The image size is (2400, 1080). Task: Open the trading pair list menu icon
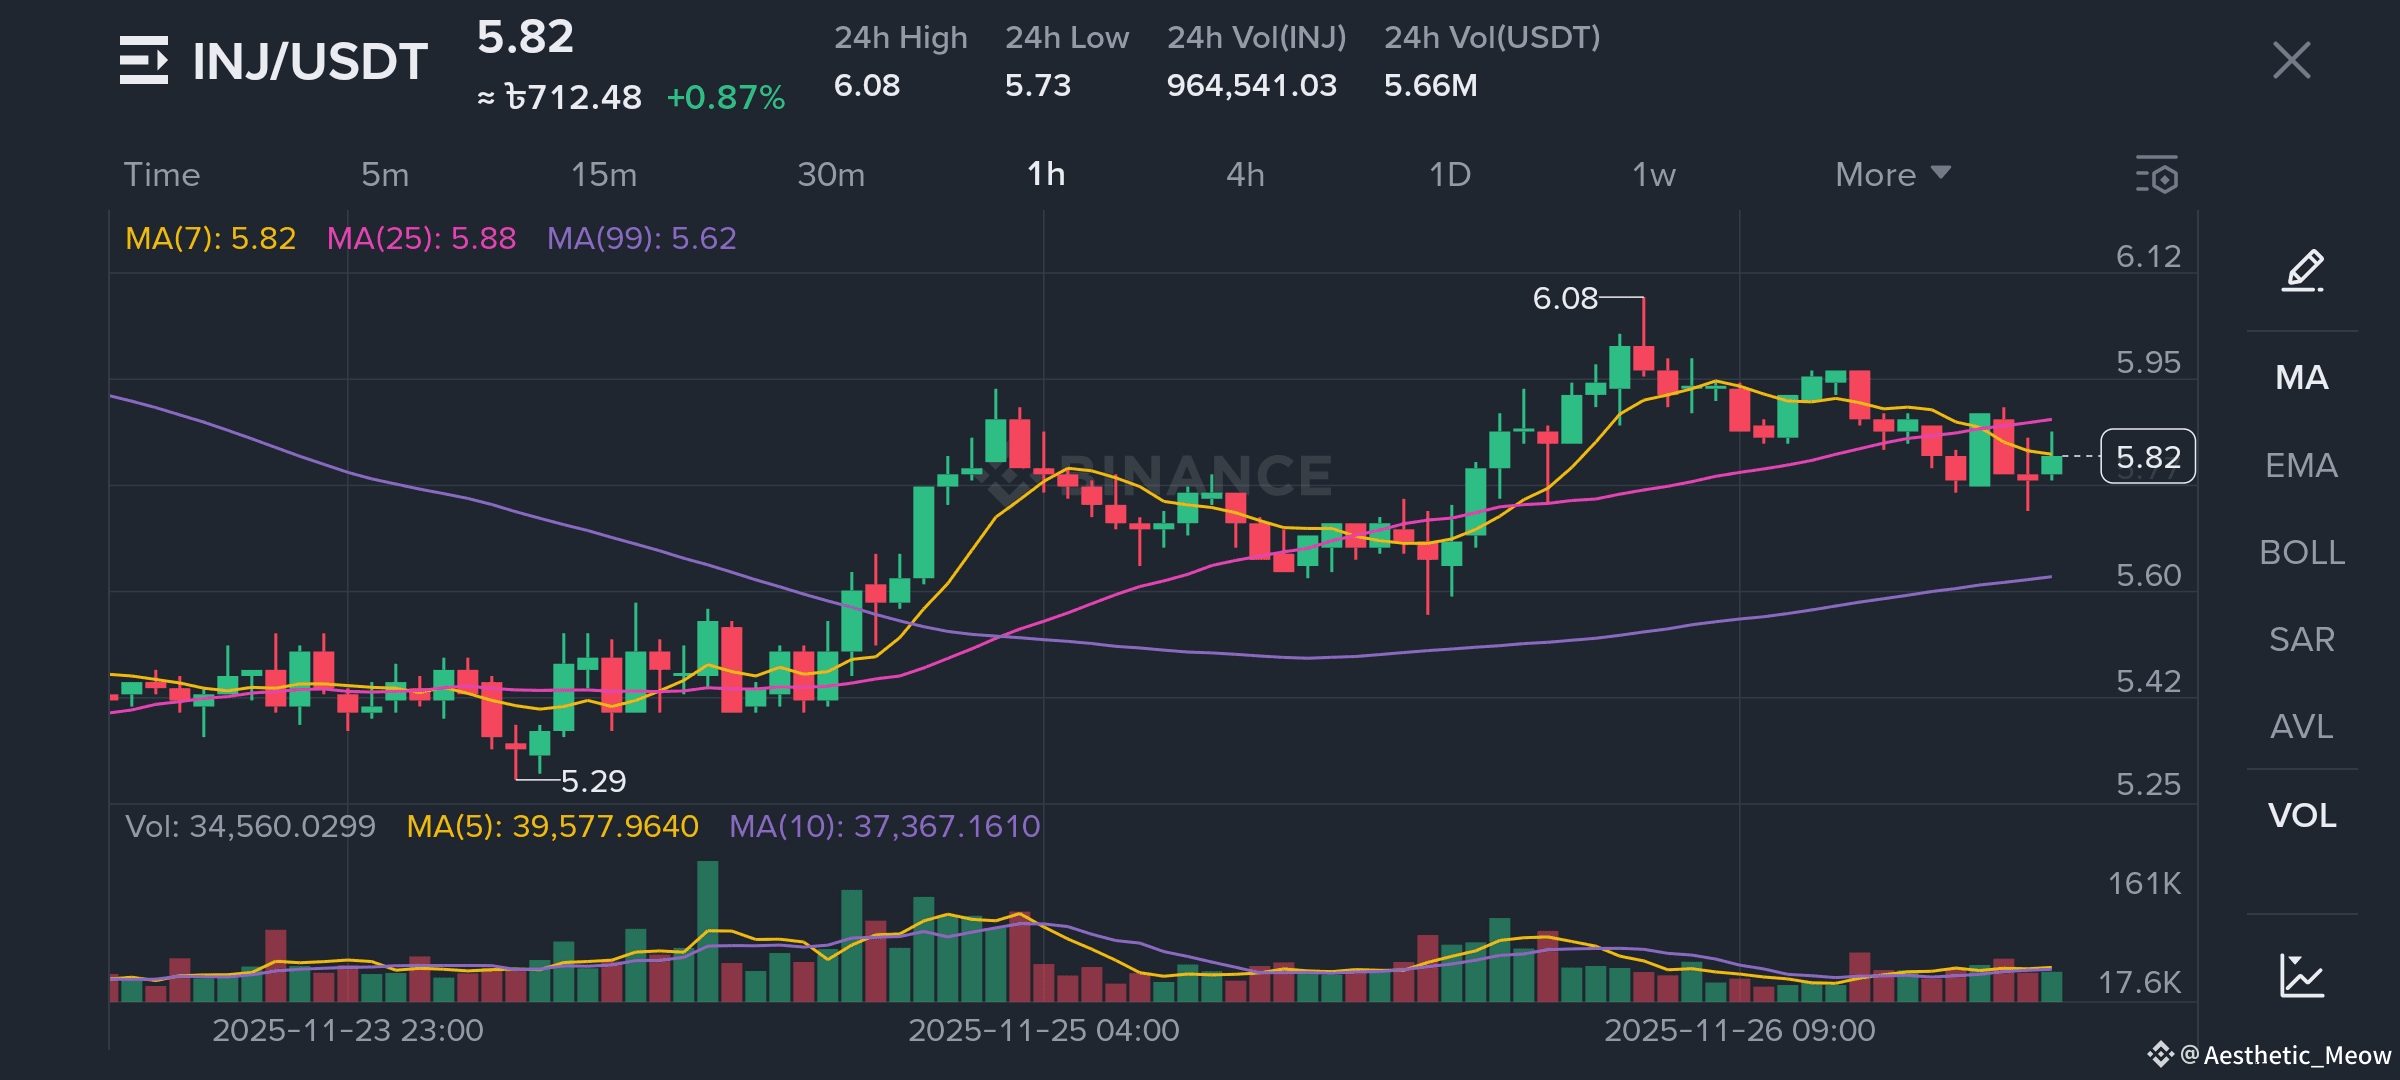pos(144,60)
